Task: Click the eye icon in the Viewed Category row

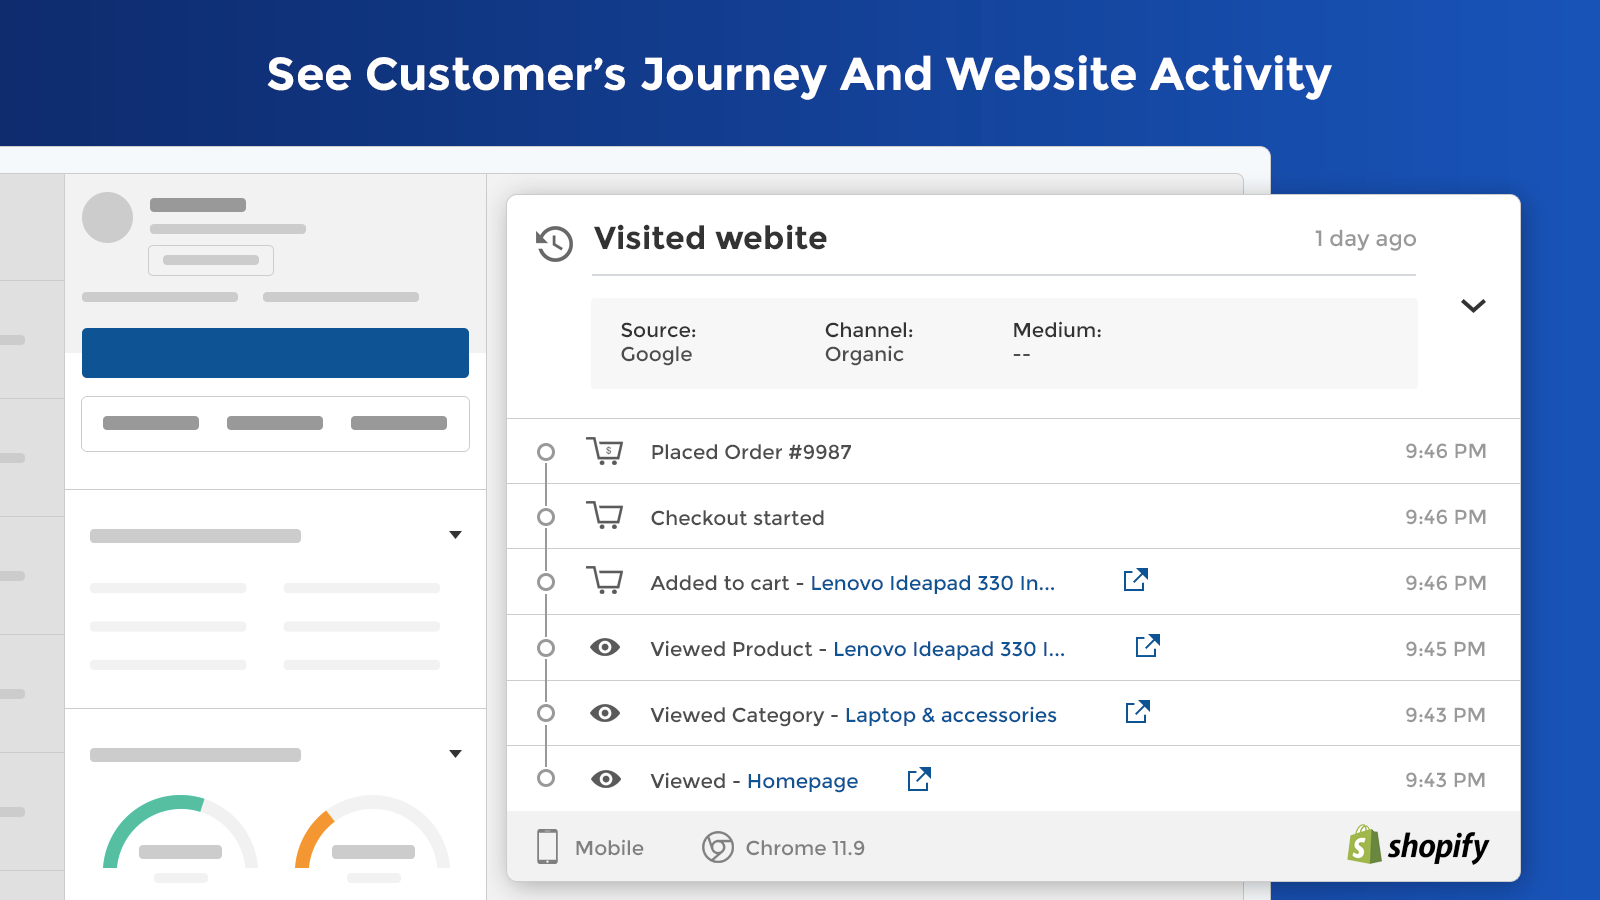Action: (x=605, y=713)
